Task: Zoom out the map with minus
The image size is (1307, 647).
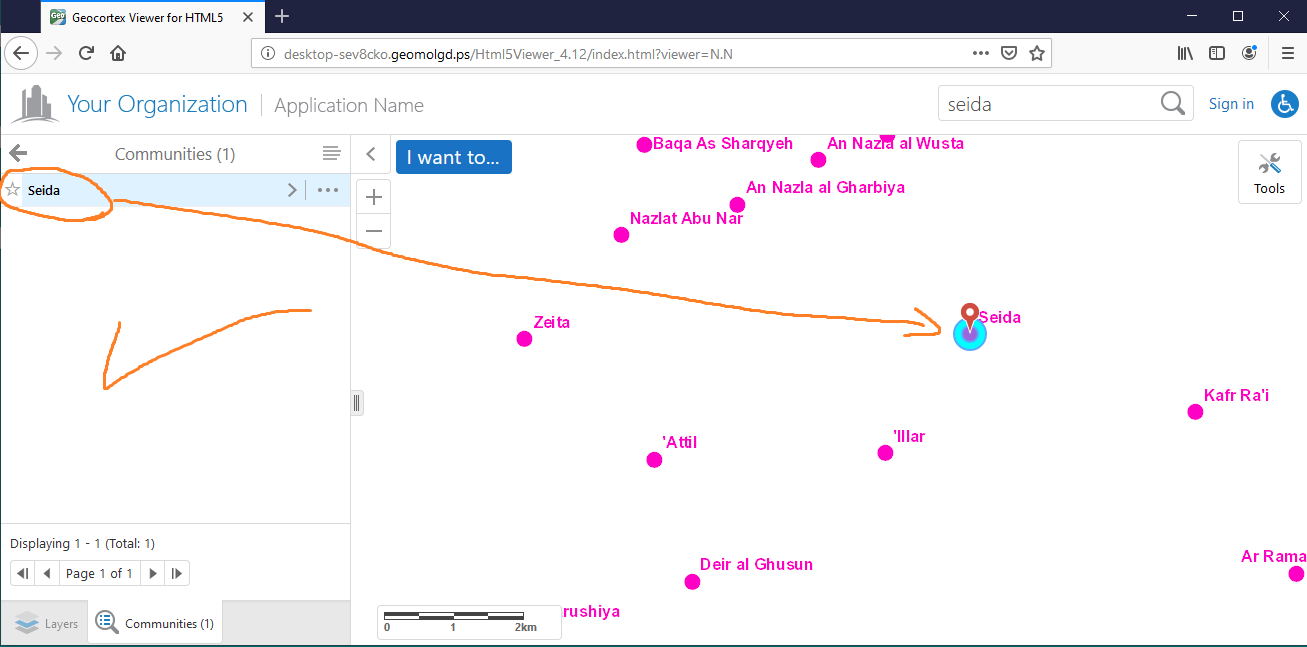Action: pyautogui.click(x=374, y=231)
